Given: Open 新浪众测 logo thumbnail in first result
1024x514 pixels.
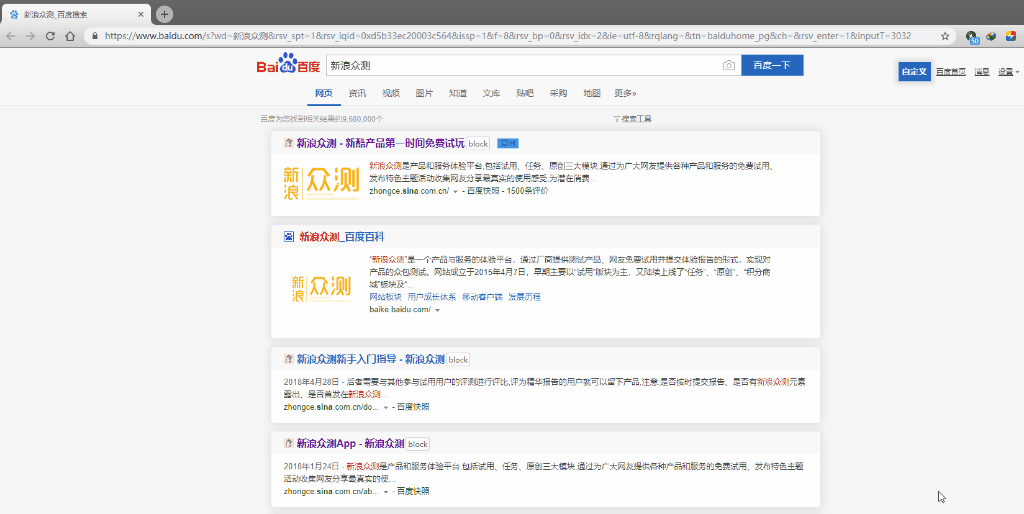Looking at the screenshot, I should pyautogui.click(x=321, y=183).
